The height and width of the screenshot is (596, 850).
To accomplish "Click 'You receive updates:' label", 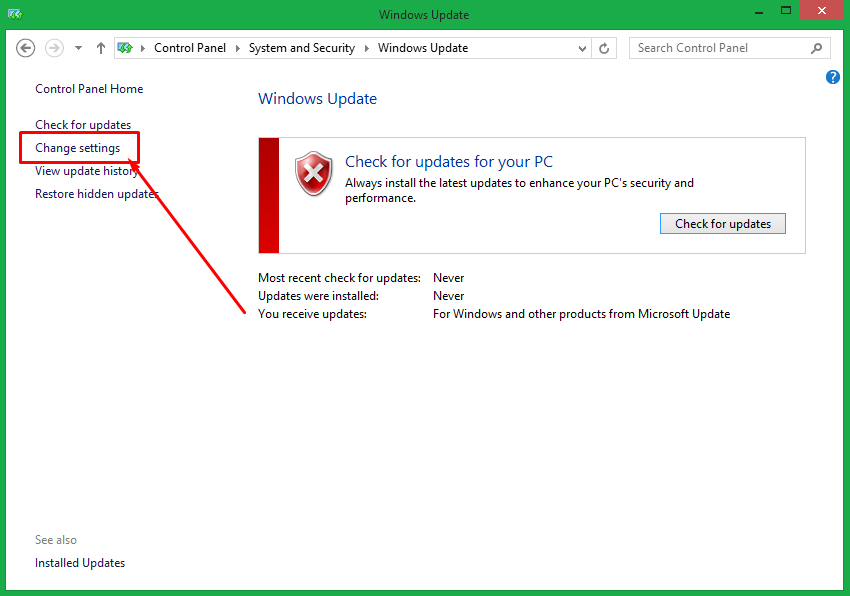I will tap(312, 314).
